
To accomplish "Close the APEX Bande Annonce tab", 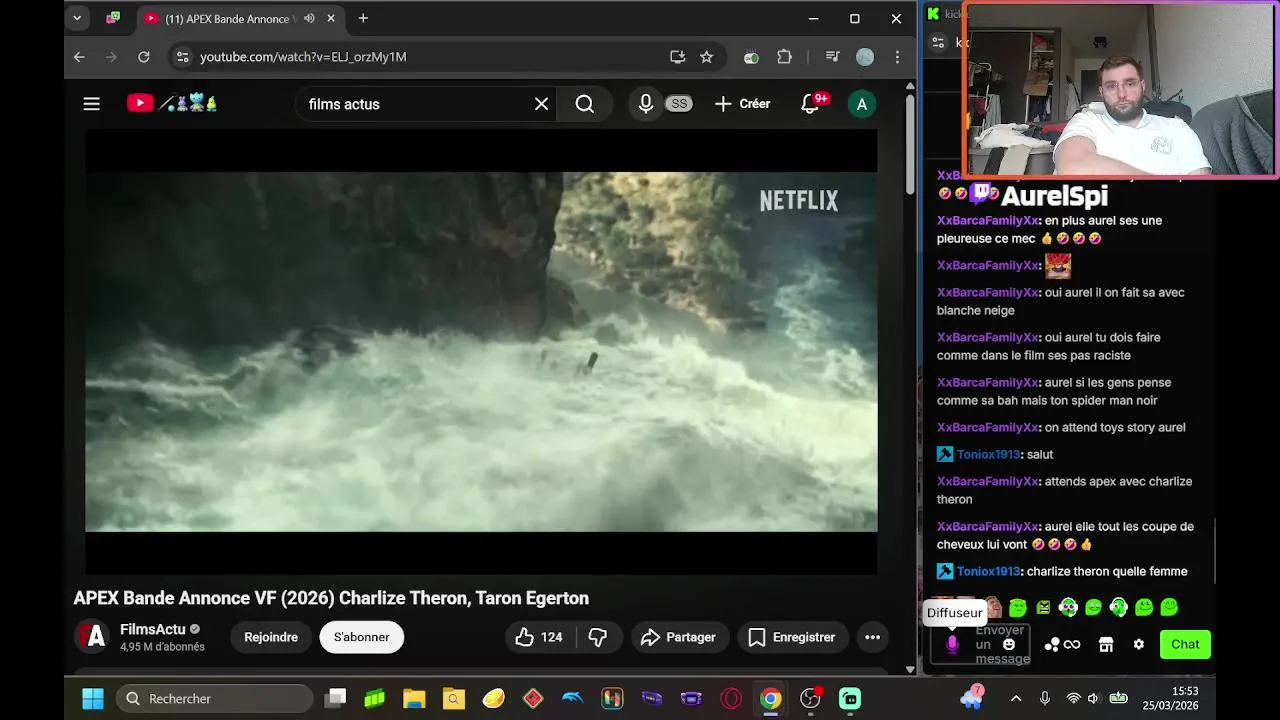I will click(x=331, y=18).
